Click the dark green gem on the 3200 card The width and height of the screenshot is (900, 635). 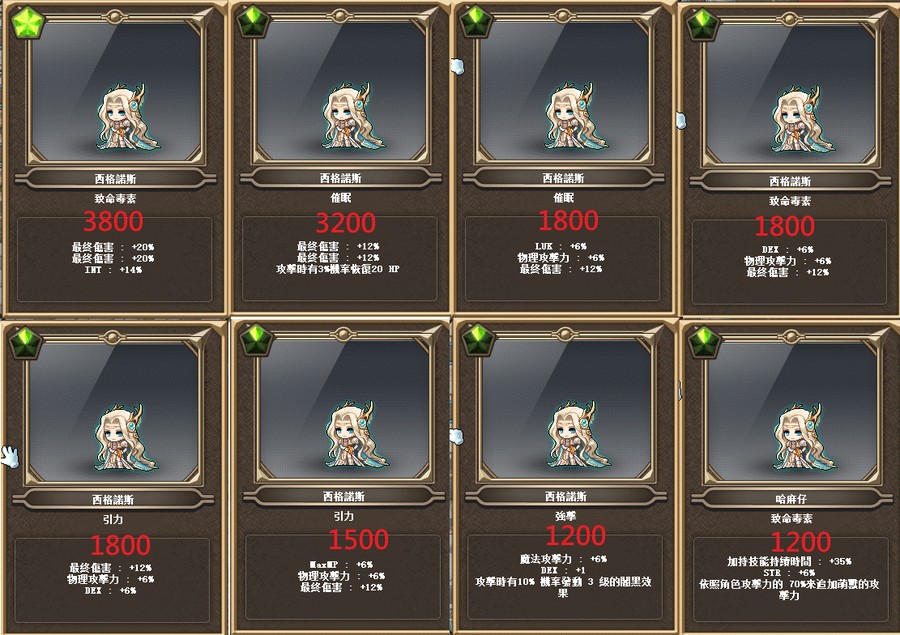(x=253, y=21)
